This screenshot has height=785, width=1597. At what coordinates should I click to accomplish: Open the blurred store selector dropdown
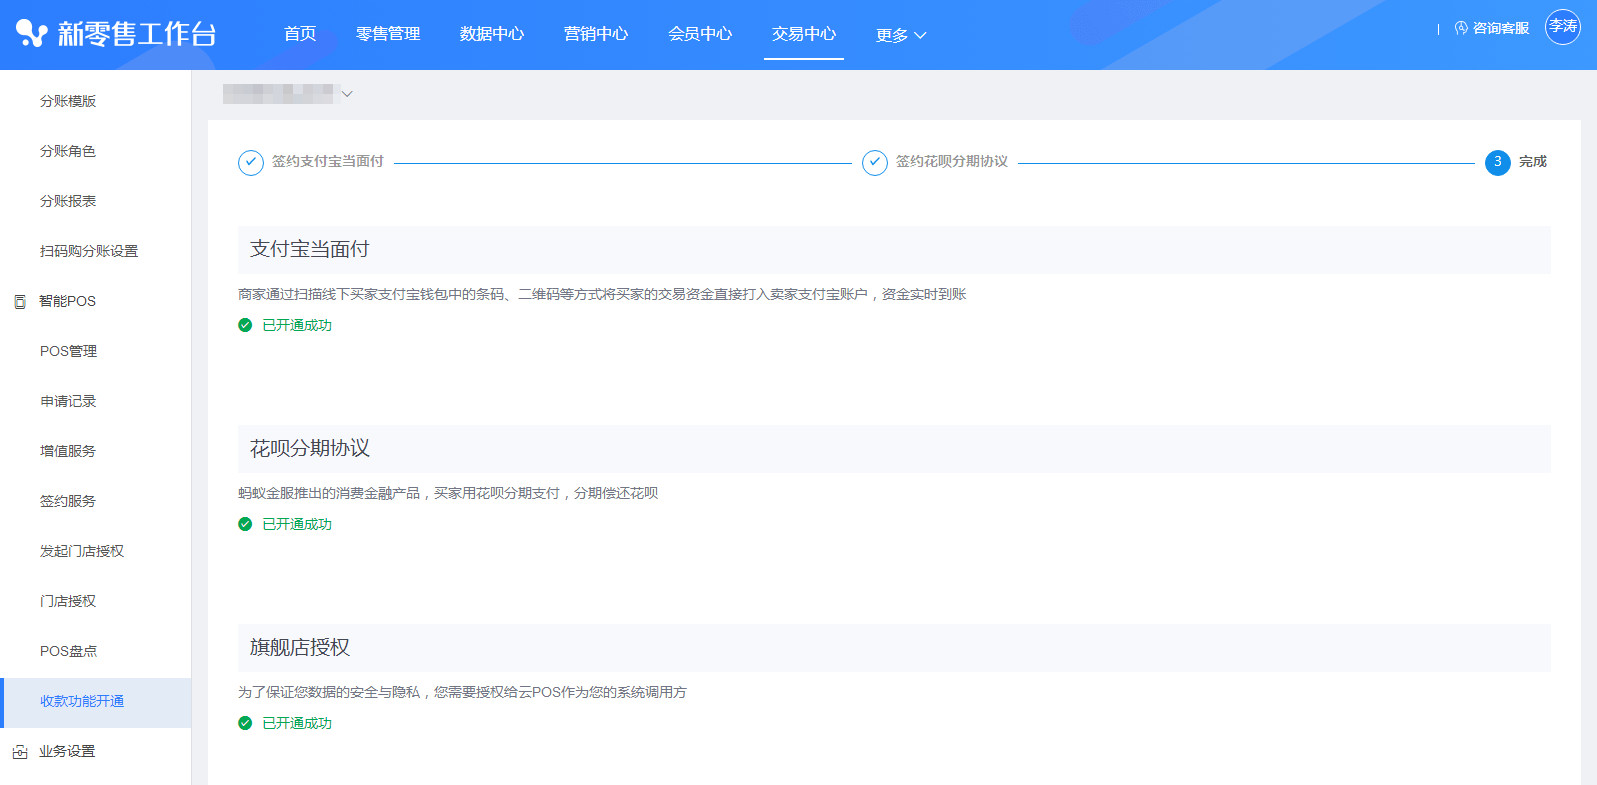[288, 94]
